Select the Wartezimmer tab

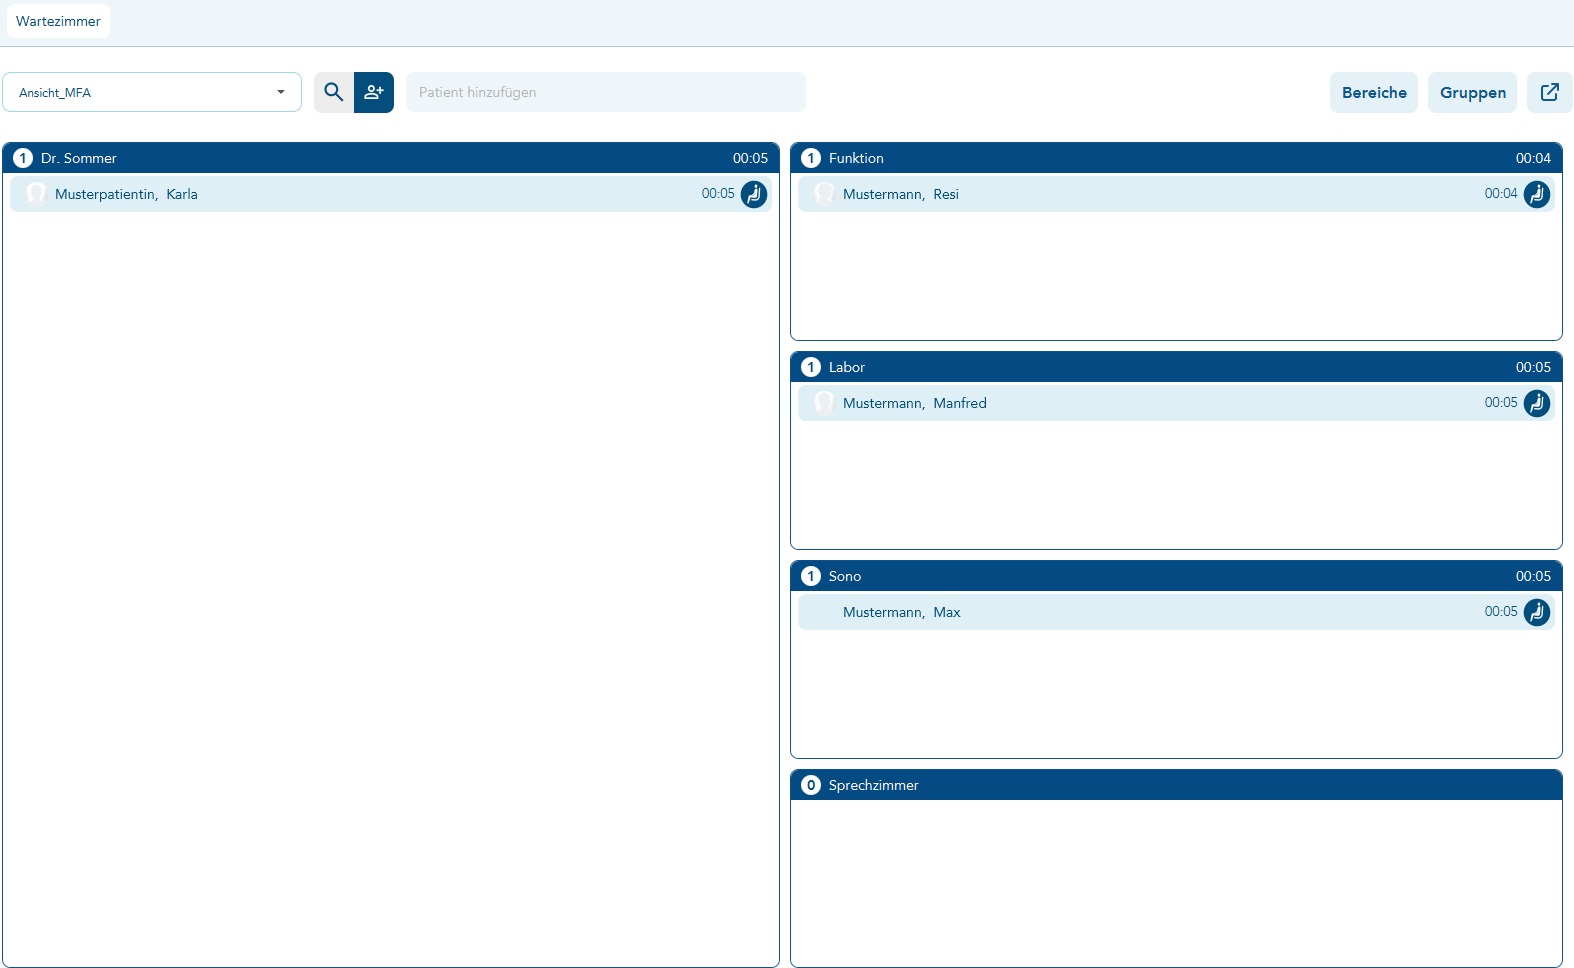[58, 21]
